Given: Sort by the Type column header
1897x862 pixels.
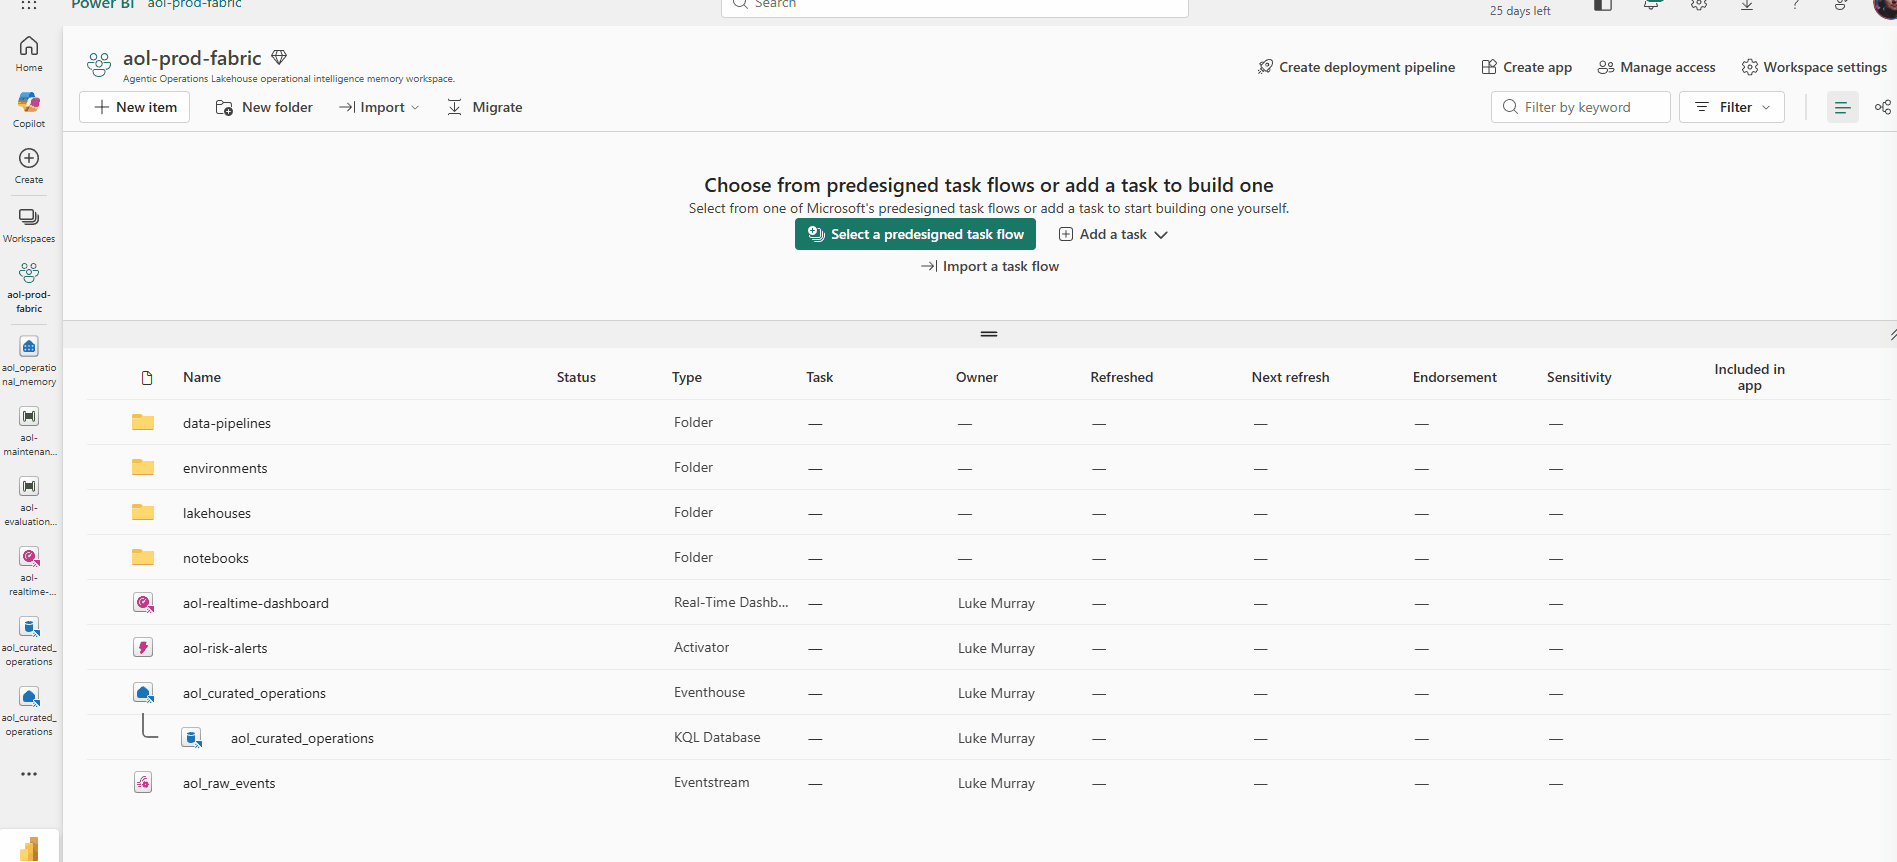Looking at the screenshot, I should coord(687,377).
